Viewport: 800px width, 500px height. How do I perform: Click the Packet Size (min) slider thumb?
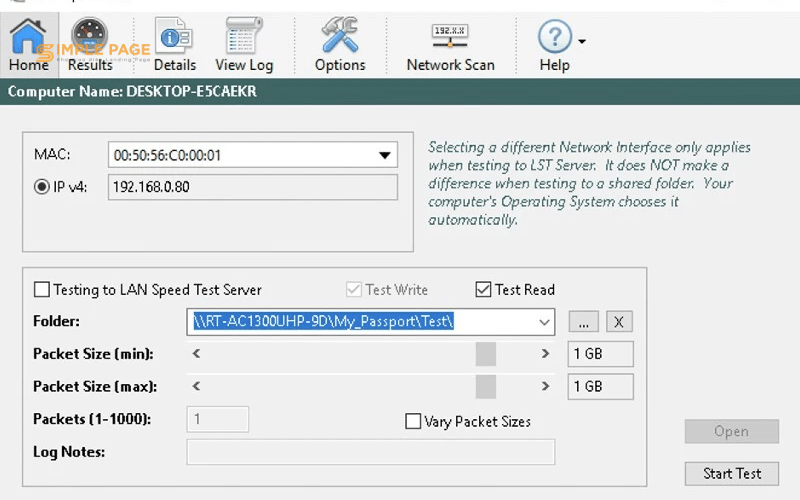point(486,354)
